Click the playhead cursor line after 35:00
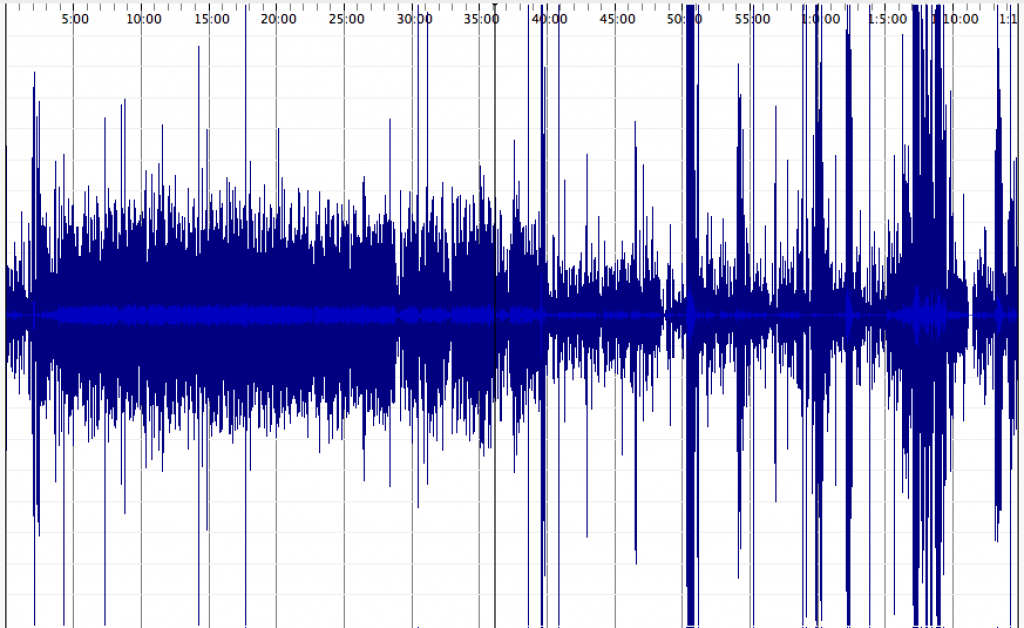 (x=495, y=313)
